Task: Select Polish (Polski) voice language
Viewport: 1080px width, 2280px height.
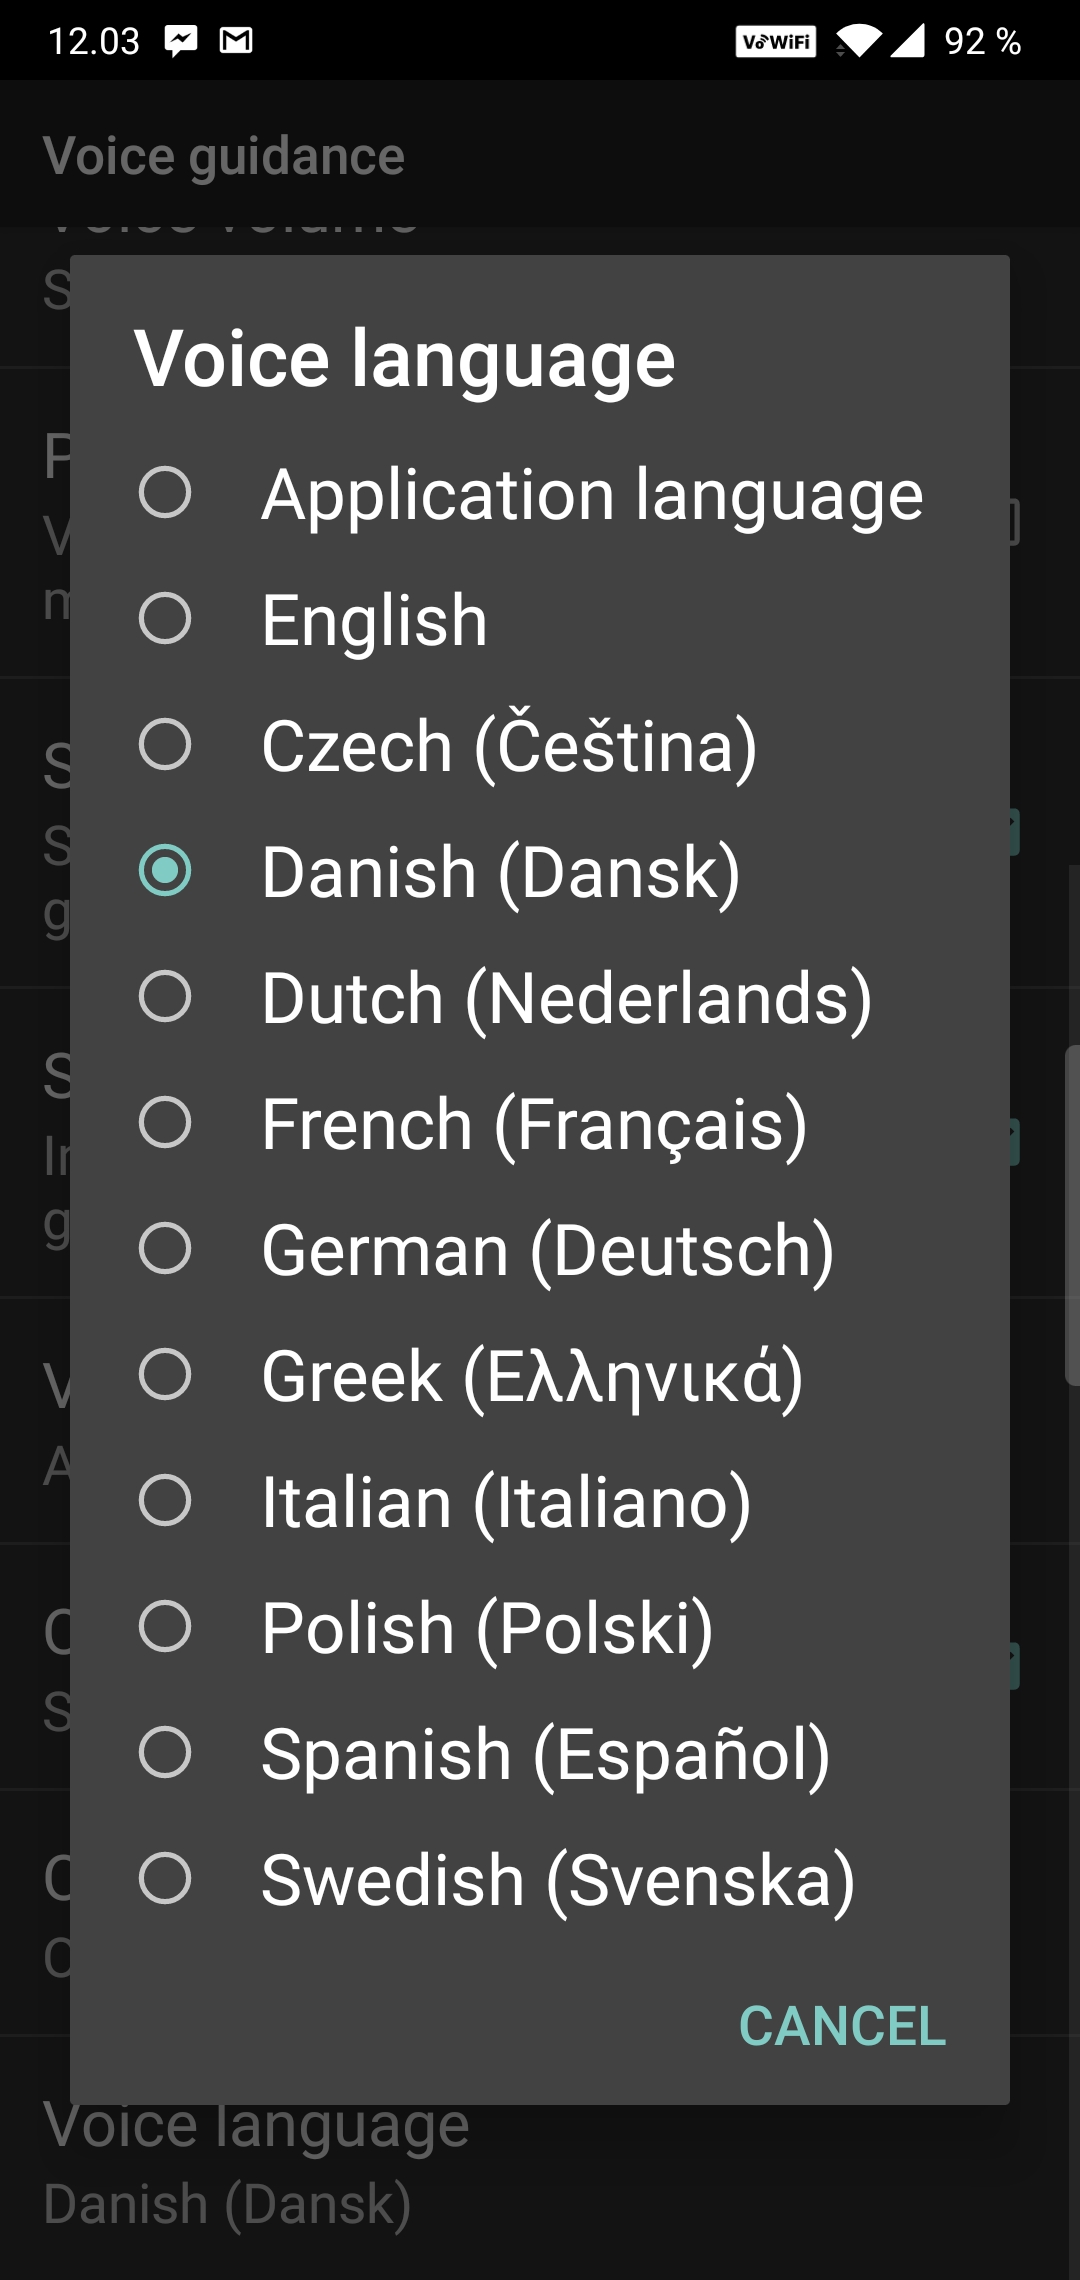Action: click(x=540, y=1627)
